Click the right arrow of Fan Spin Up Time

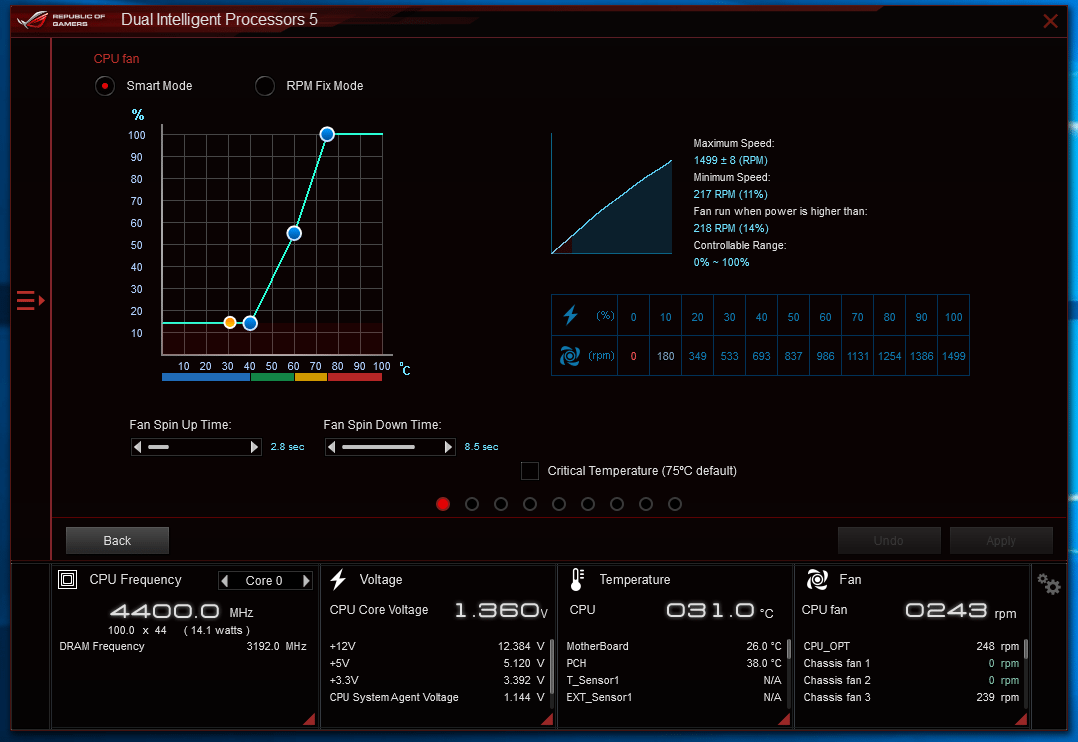(x=254, y=447)
